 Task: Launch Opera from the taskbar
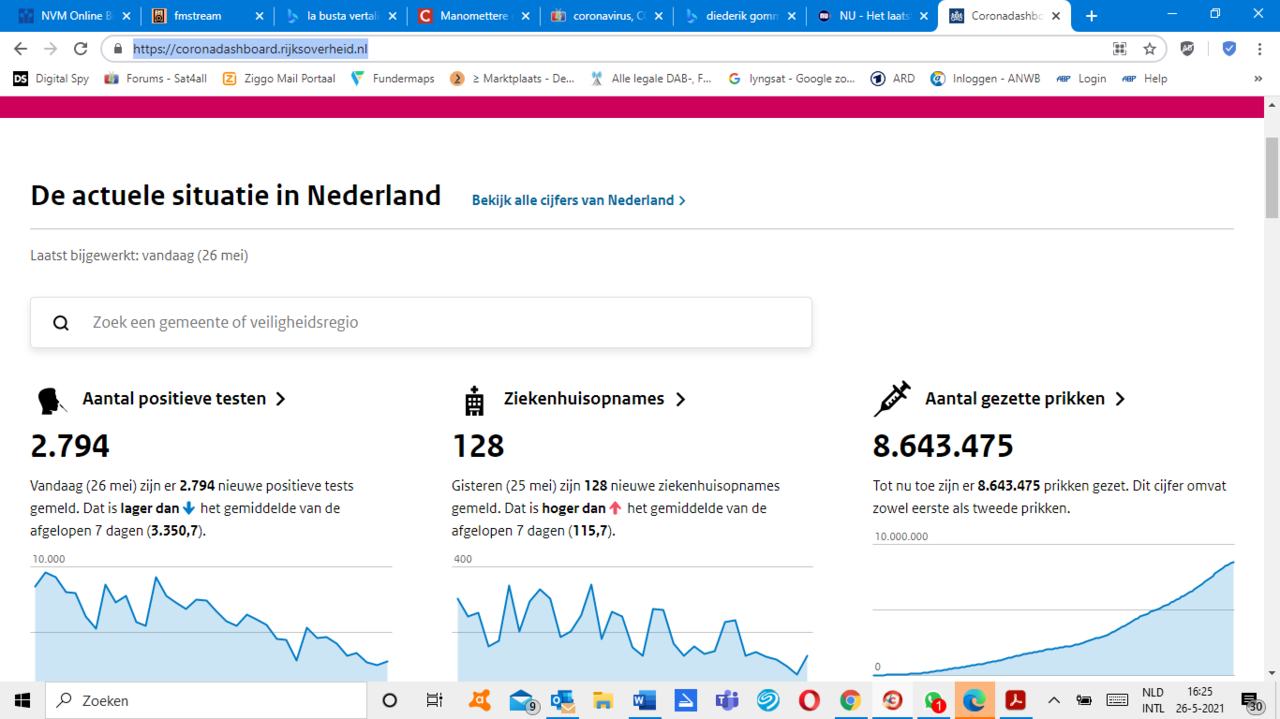point(808,700)
